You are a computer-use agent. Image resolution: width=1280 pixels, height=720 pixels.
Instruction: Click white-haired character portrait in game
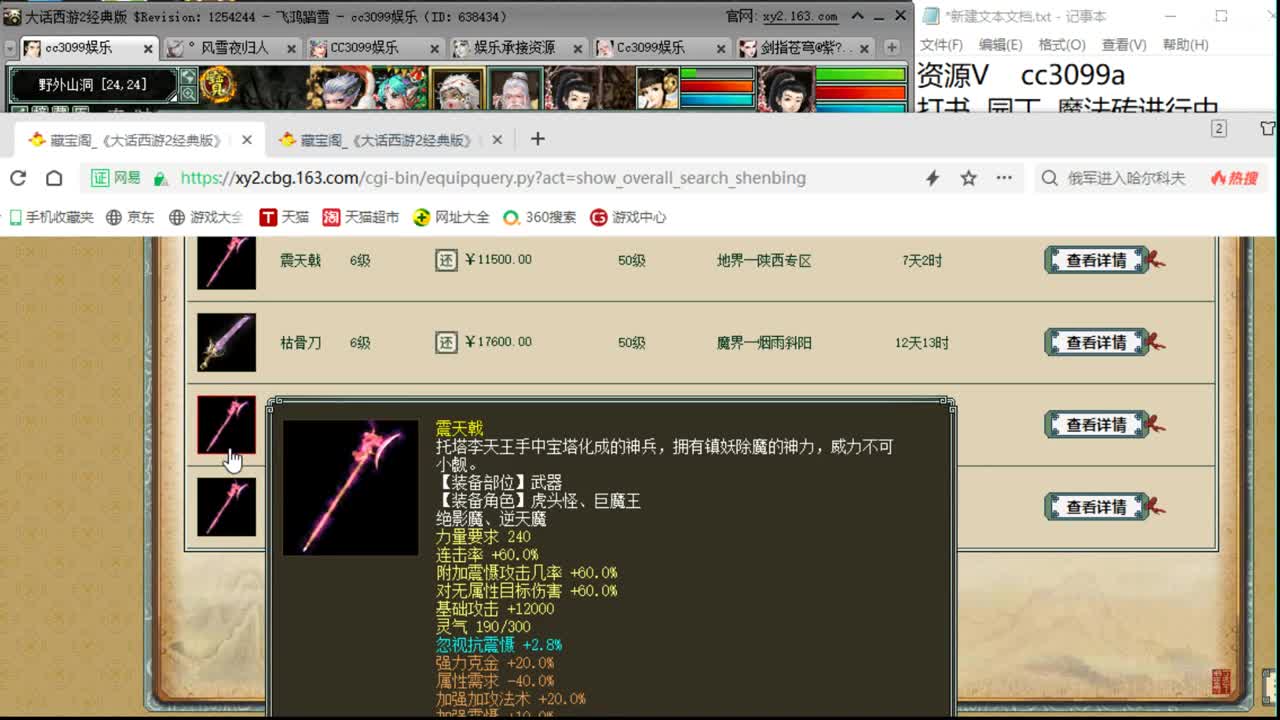tap(457, 88)
